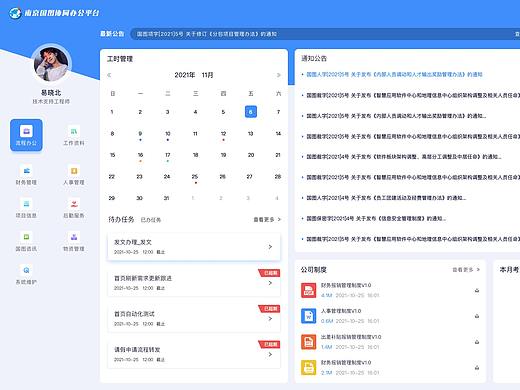The width and height of the screenshot is (520, 390).
Task: Open the orange file icon for 出差补贴报销管理制度V1.0
Action: point(308,342)
